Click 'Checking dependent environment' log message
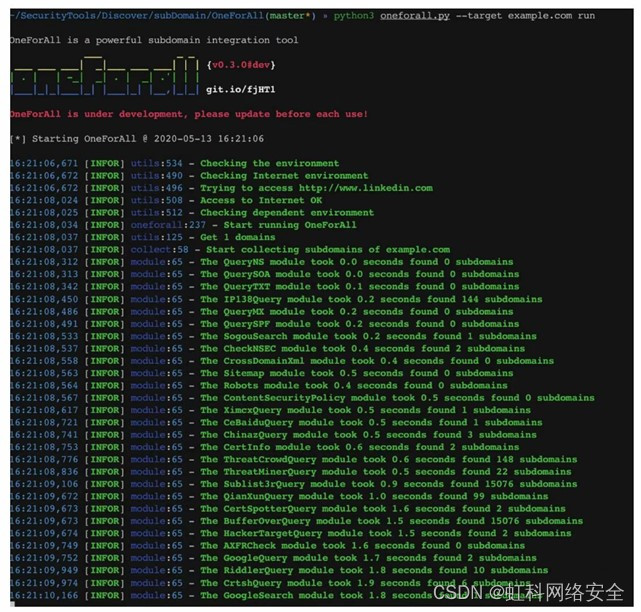 (287, 213)
